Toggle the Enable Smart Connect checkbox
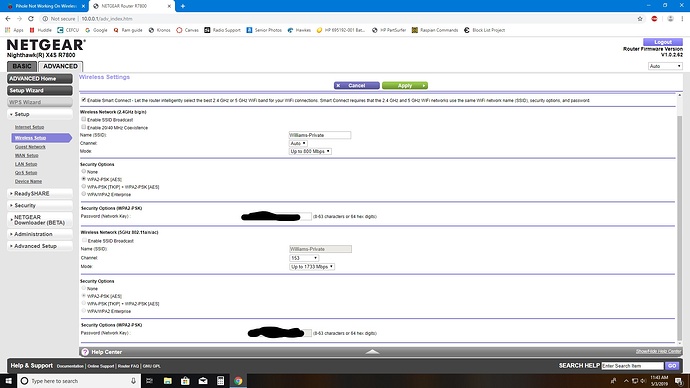 point(84,100)
